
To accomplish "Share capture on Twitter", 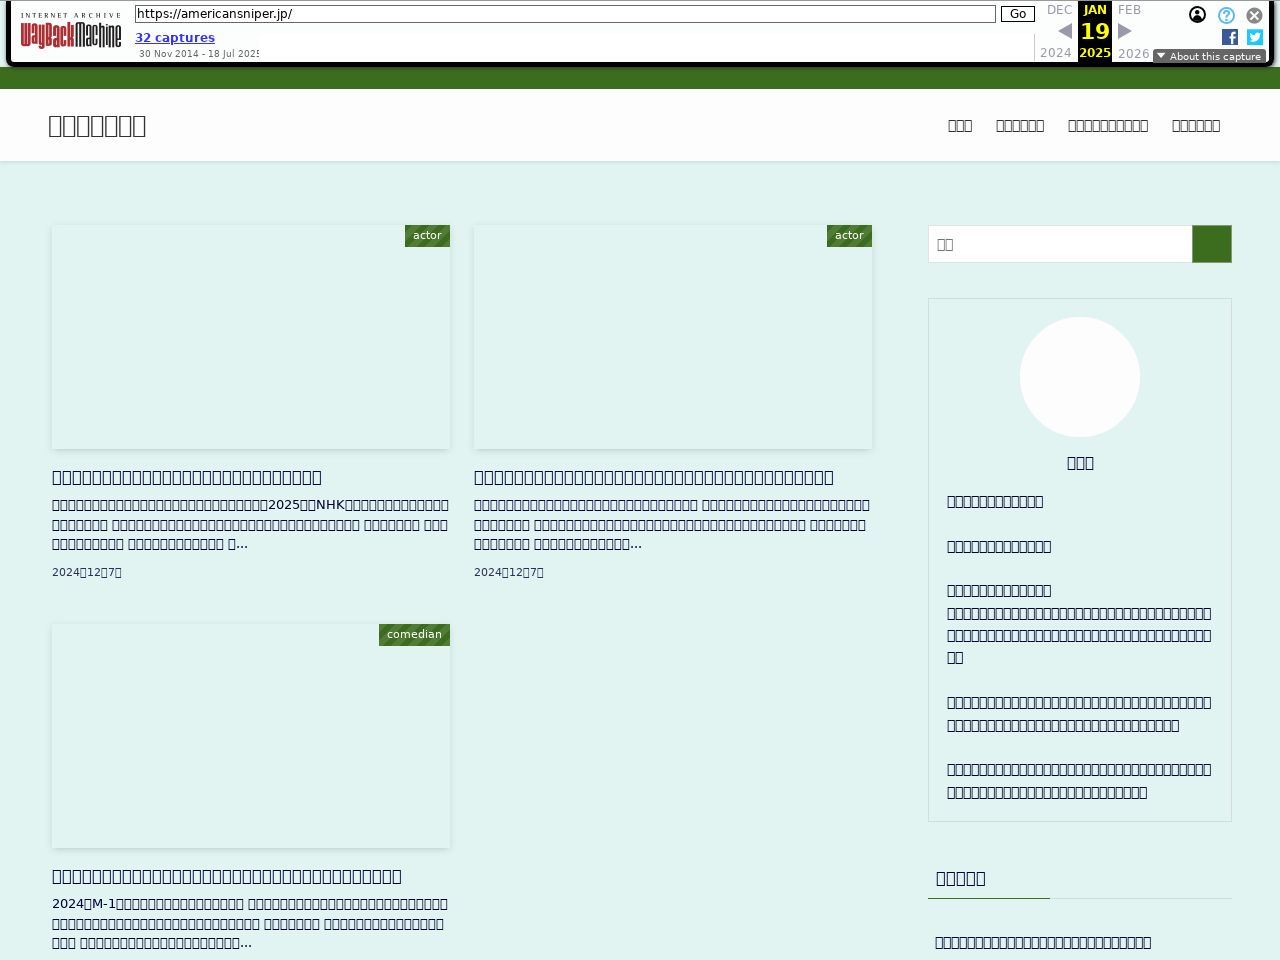I will point(1255,37).
